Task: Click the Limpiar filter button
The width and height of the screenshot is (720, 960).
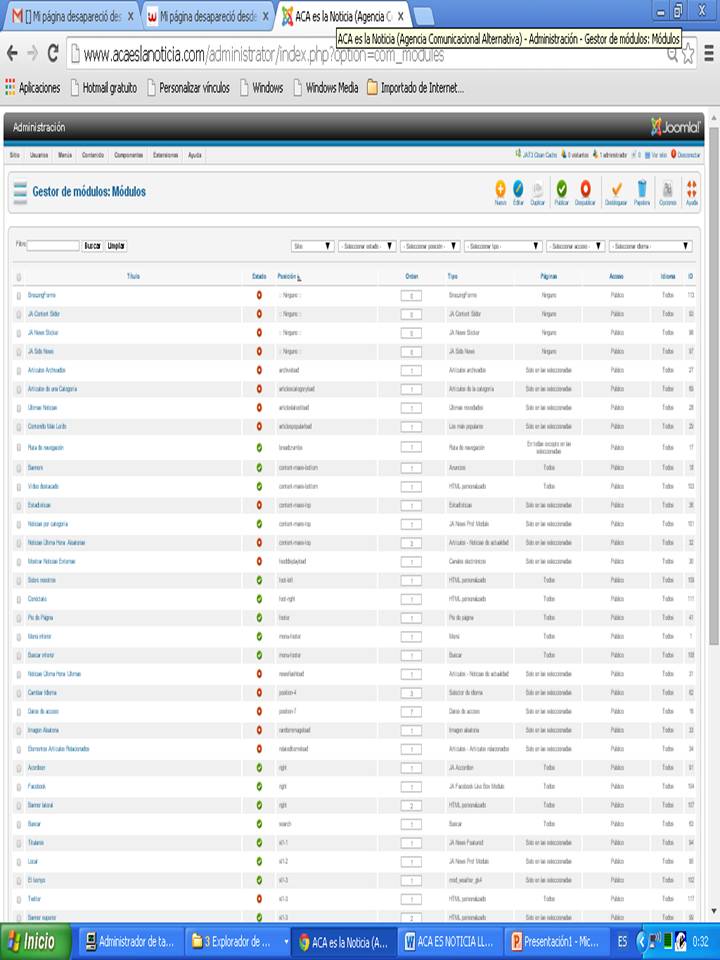Action: pos(116,246)
